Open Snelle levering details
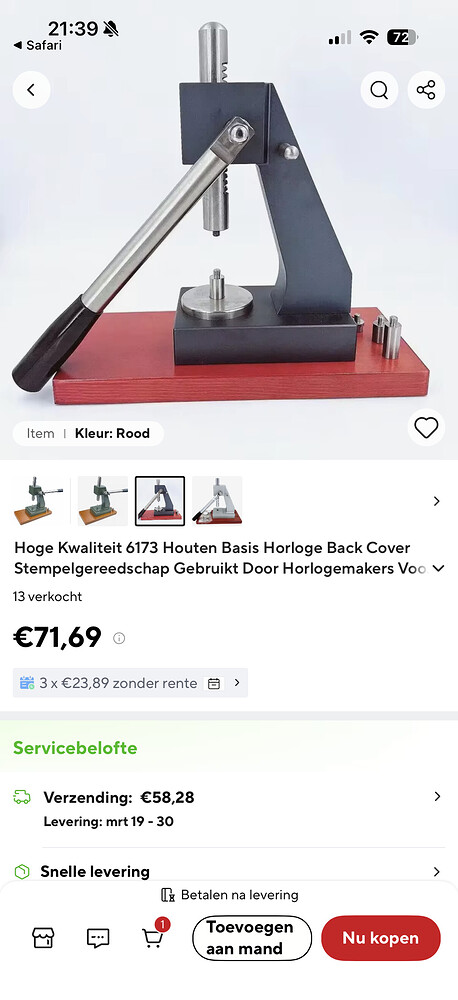 [x=228, y=871]
